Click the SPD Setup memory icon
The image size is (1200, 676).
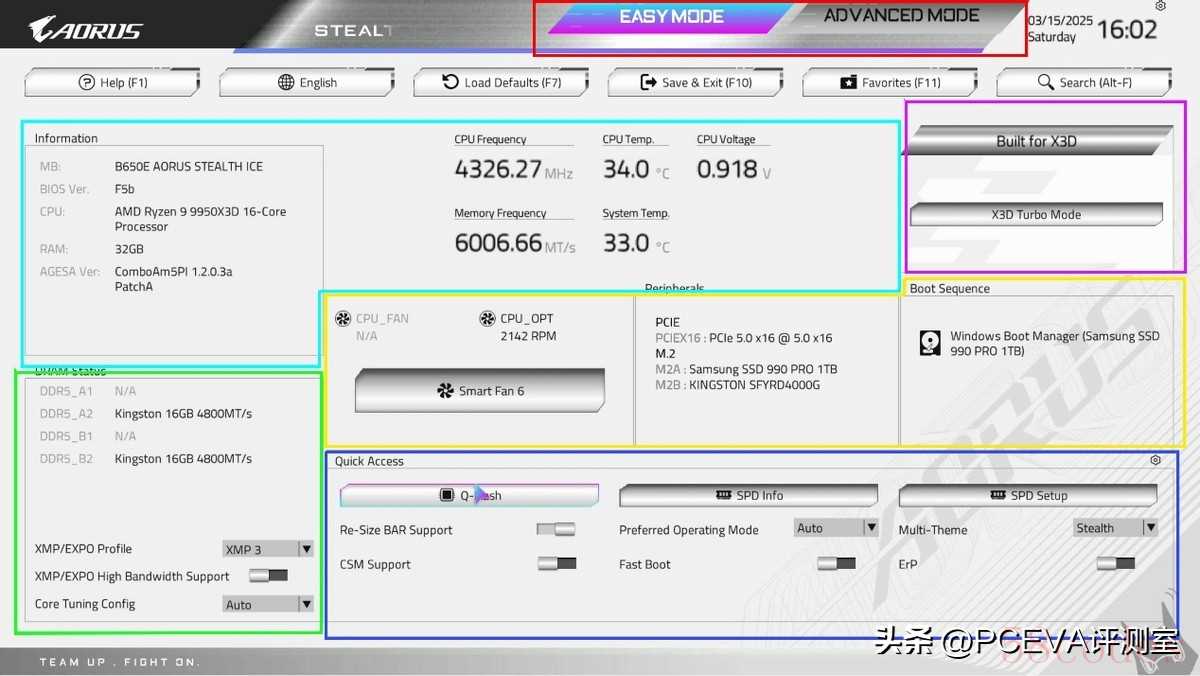998,495
